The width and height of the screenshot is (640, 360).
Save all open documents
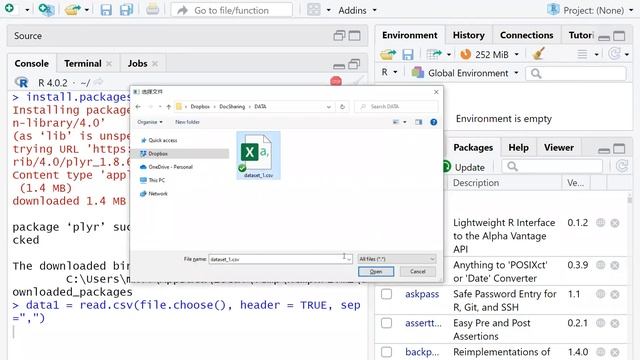[127, 10]
